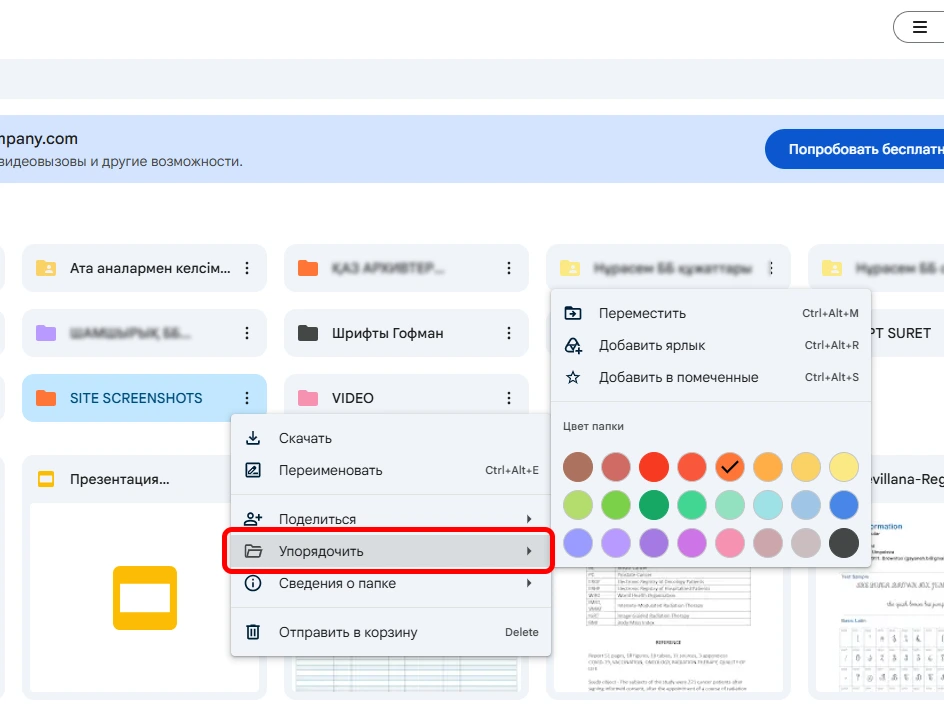
Task: Pick the light lime green color swatch
Action: [x=578, y=505]
